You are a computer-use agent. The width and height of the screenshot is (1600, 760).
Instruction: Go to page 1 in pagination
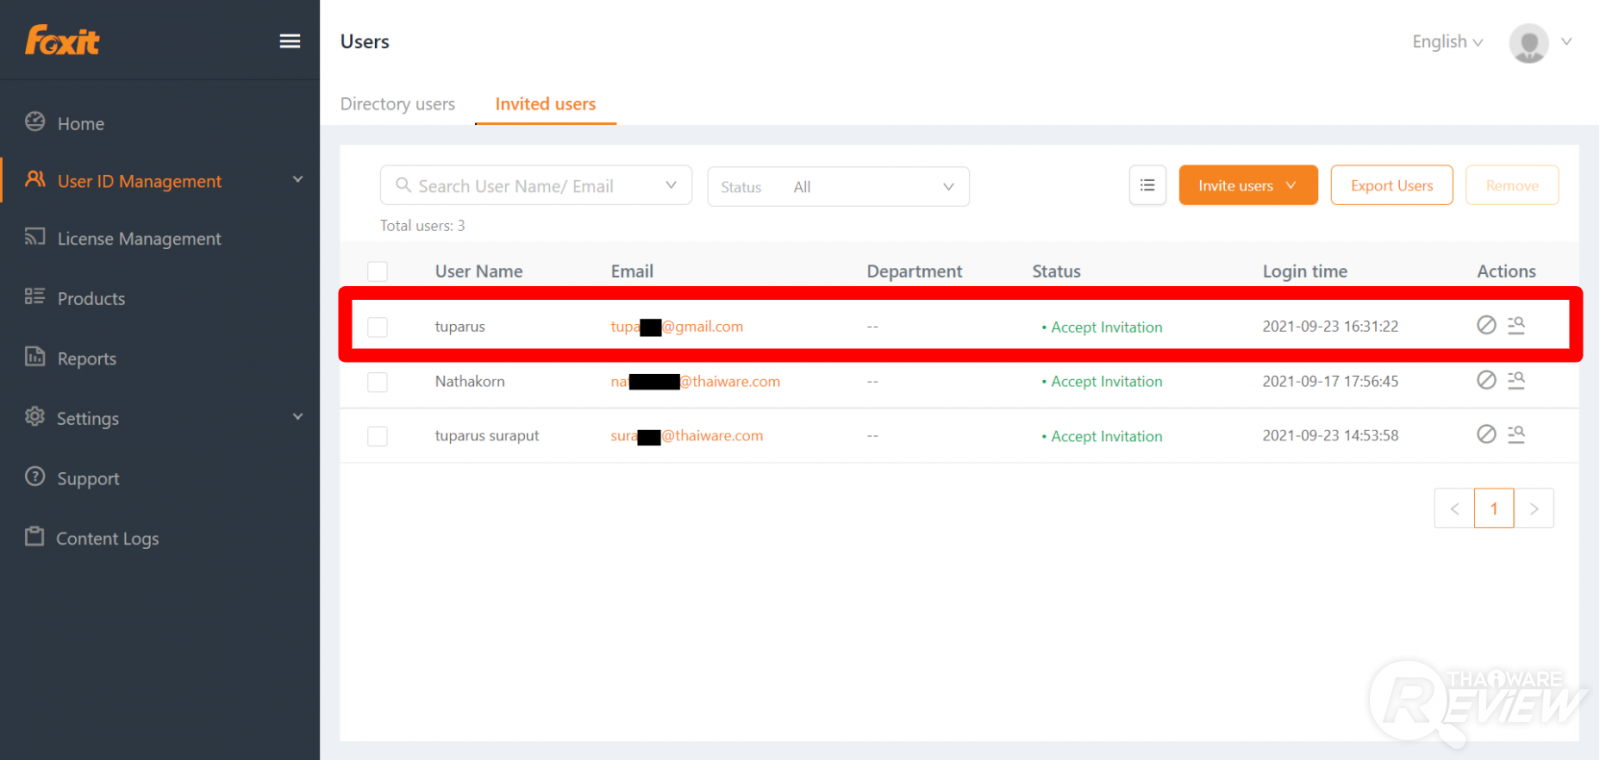1494,508
